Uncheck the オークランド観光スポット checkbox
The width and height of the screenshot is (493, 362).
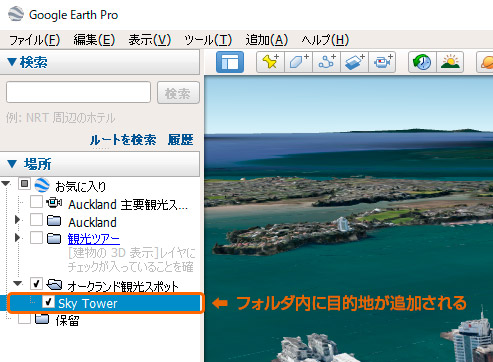(x=36, y=284)
